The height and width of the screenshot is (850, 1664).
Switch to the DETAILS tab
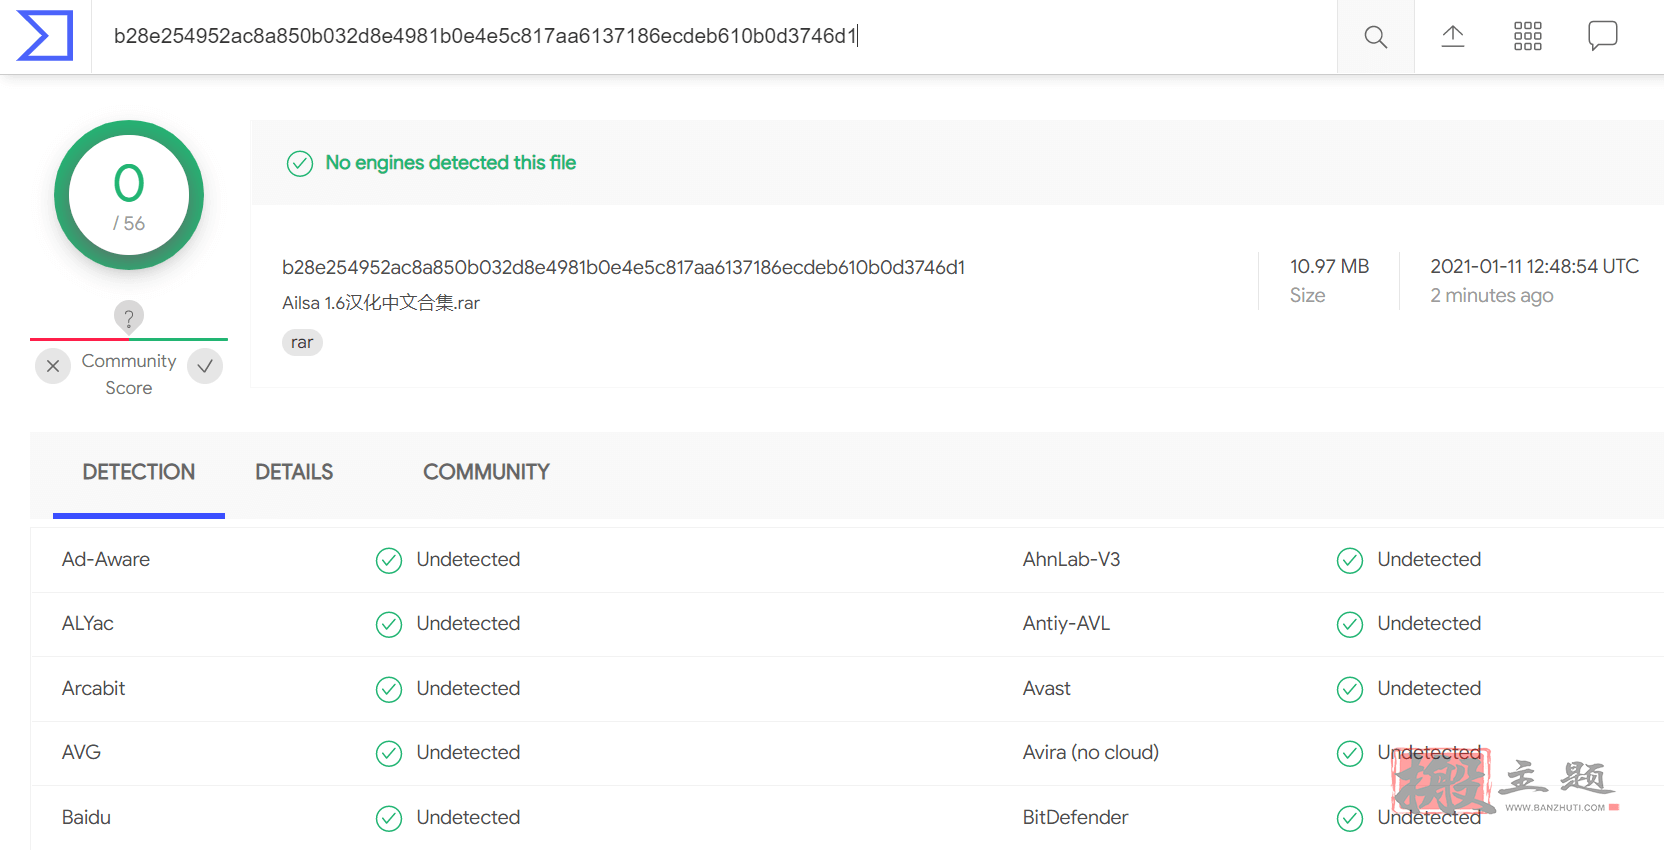click(294, 472)
